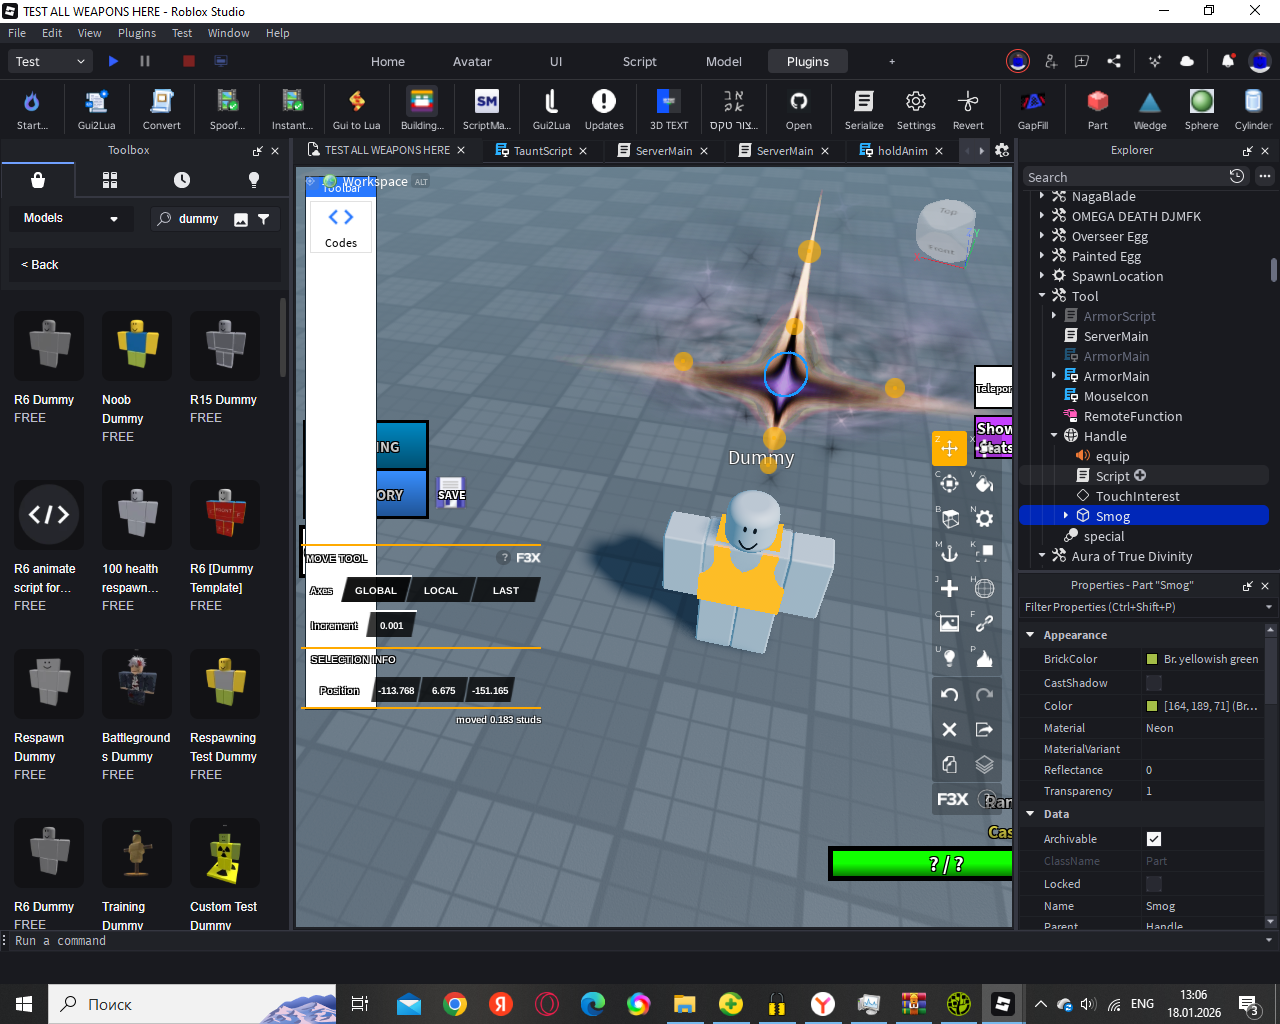
Task: Select the F3X Collision tool
Action: pyautogui.click(x=984, y=554)
